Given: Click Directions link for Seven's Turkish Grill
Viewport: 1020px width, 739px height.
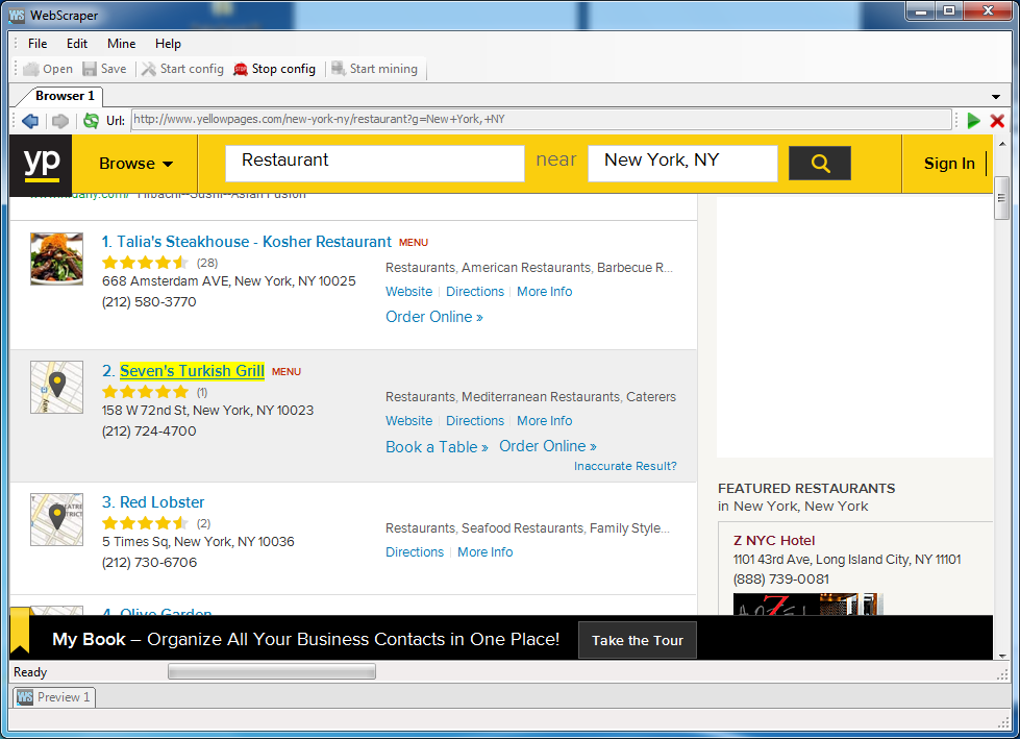Looking at the screenshot, I should click(475, 421).
